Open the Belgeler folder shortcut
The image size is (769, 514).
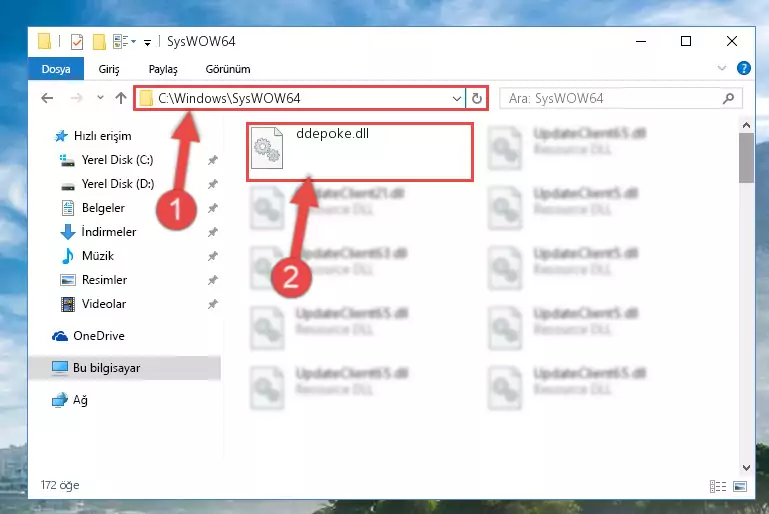(103, 208)
